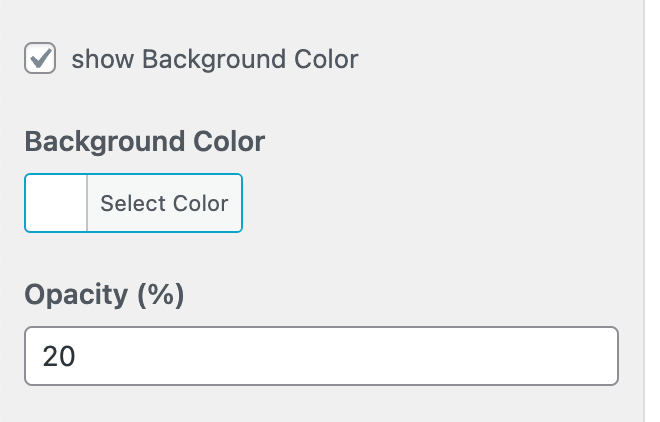Open the white background color swatch
This screenshot has height=422, width=660.
56,204
